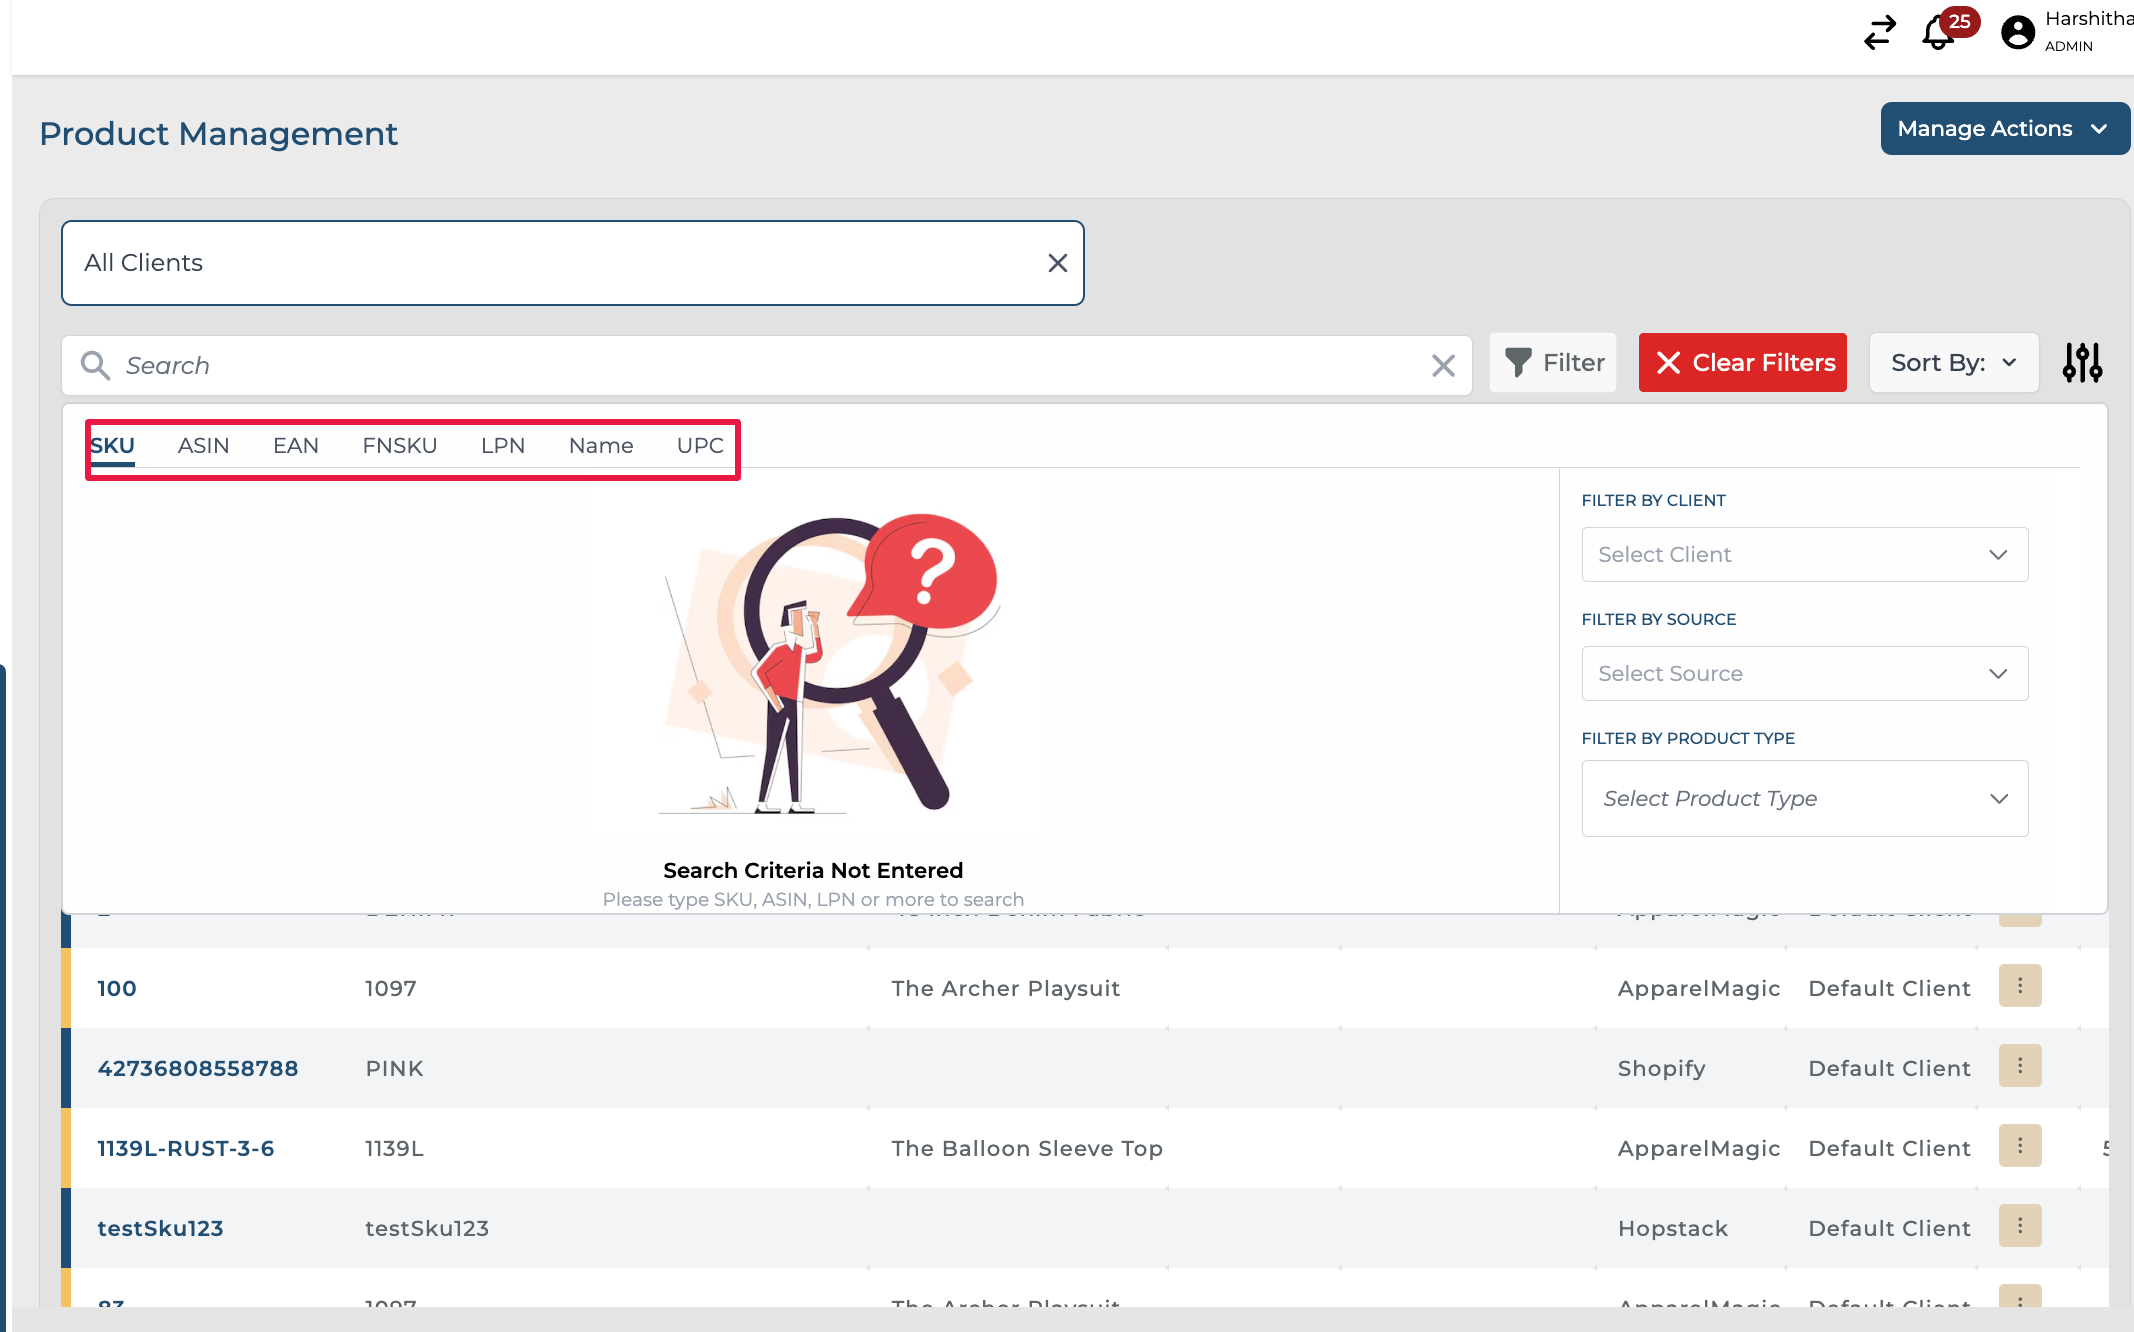Switch to the ASIN search tab

(203, 446)
